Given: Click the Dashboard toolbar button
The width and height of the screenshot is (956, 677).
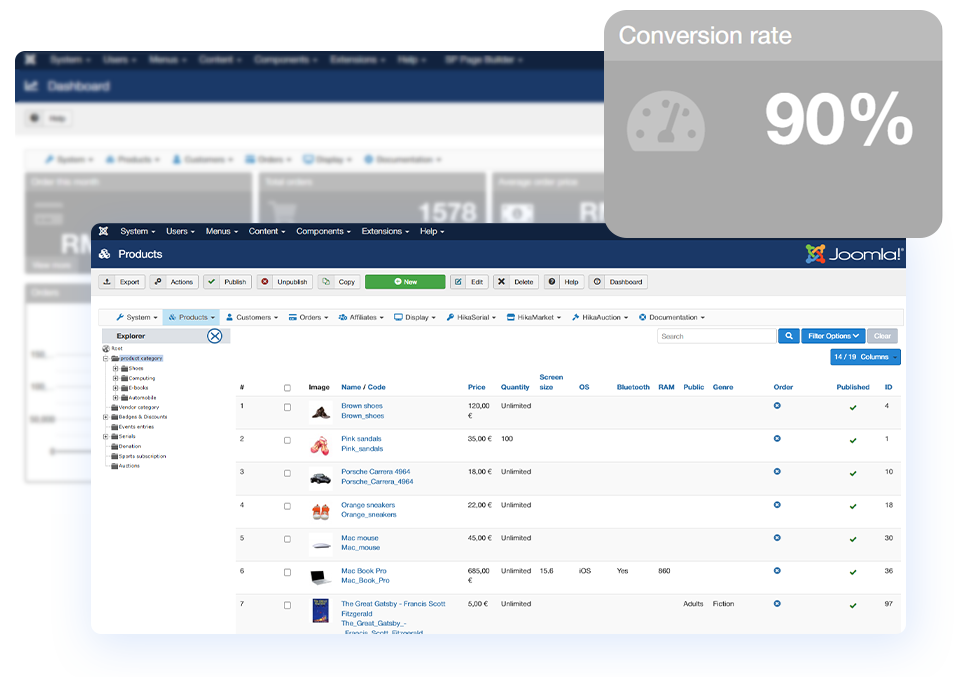Looking at the screenshot, I should point(618,282).
